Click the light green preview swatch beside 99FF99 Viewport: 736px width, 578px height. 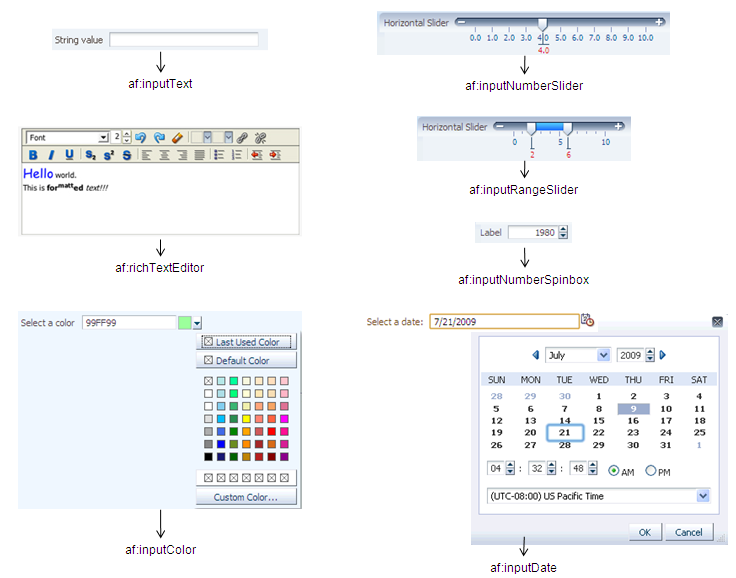[x=184, y=323]
